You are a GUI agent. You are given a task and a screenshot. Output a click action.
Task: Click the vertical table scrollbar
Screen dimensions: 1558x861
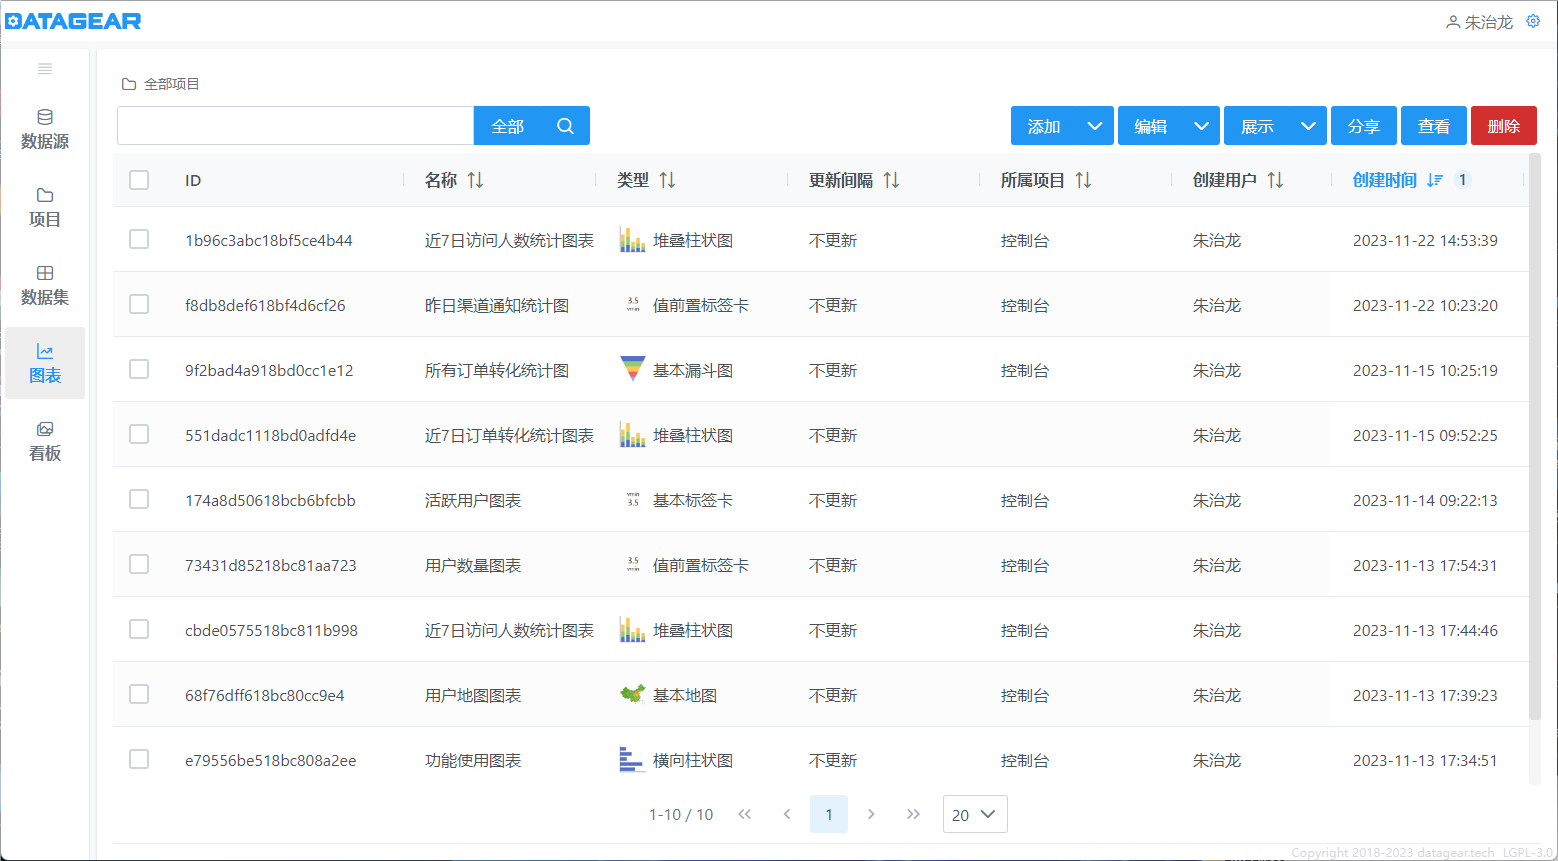click(1535, 437)
